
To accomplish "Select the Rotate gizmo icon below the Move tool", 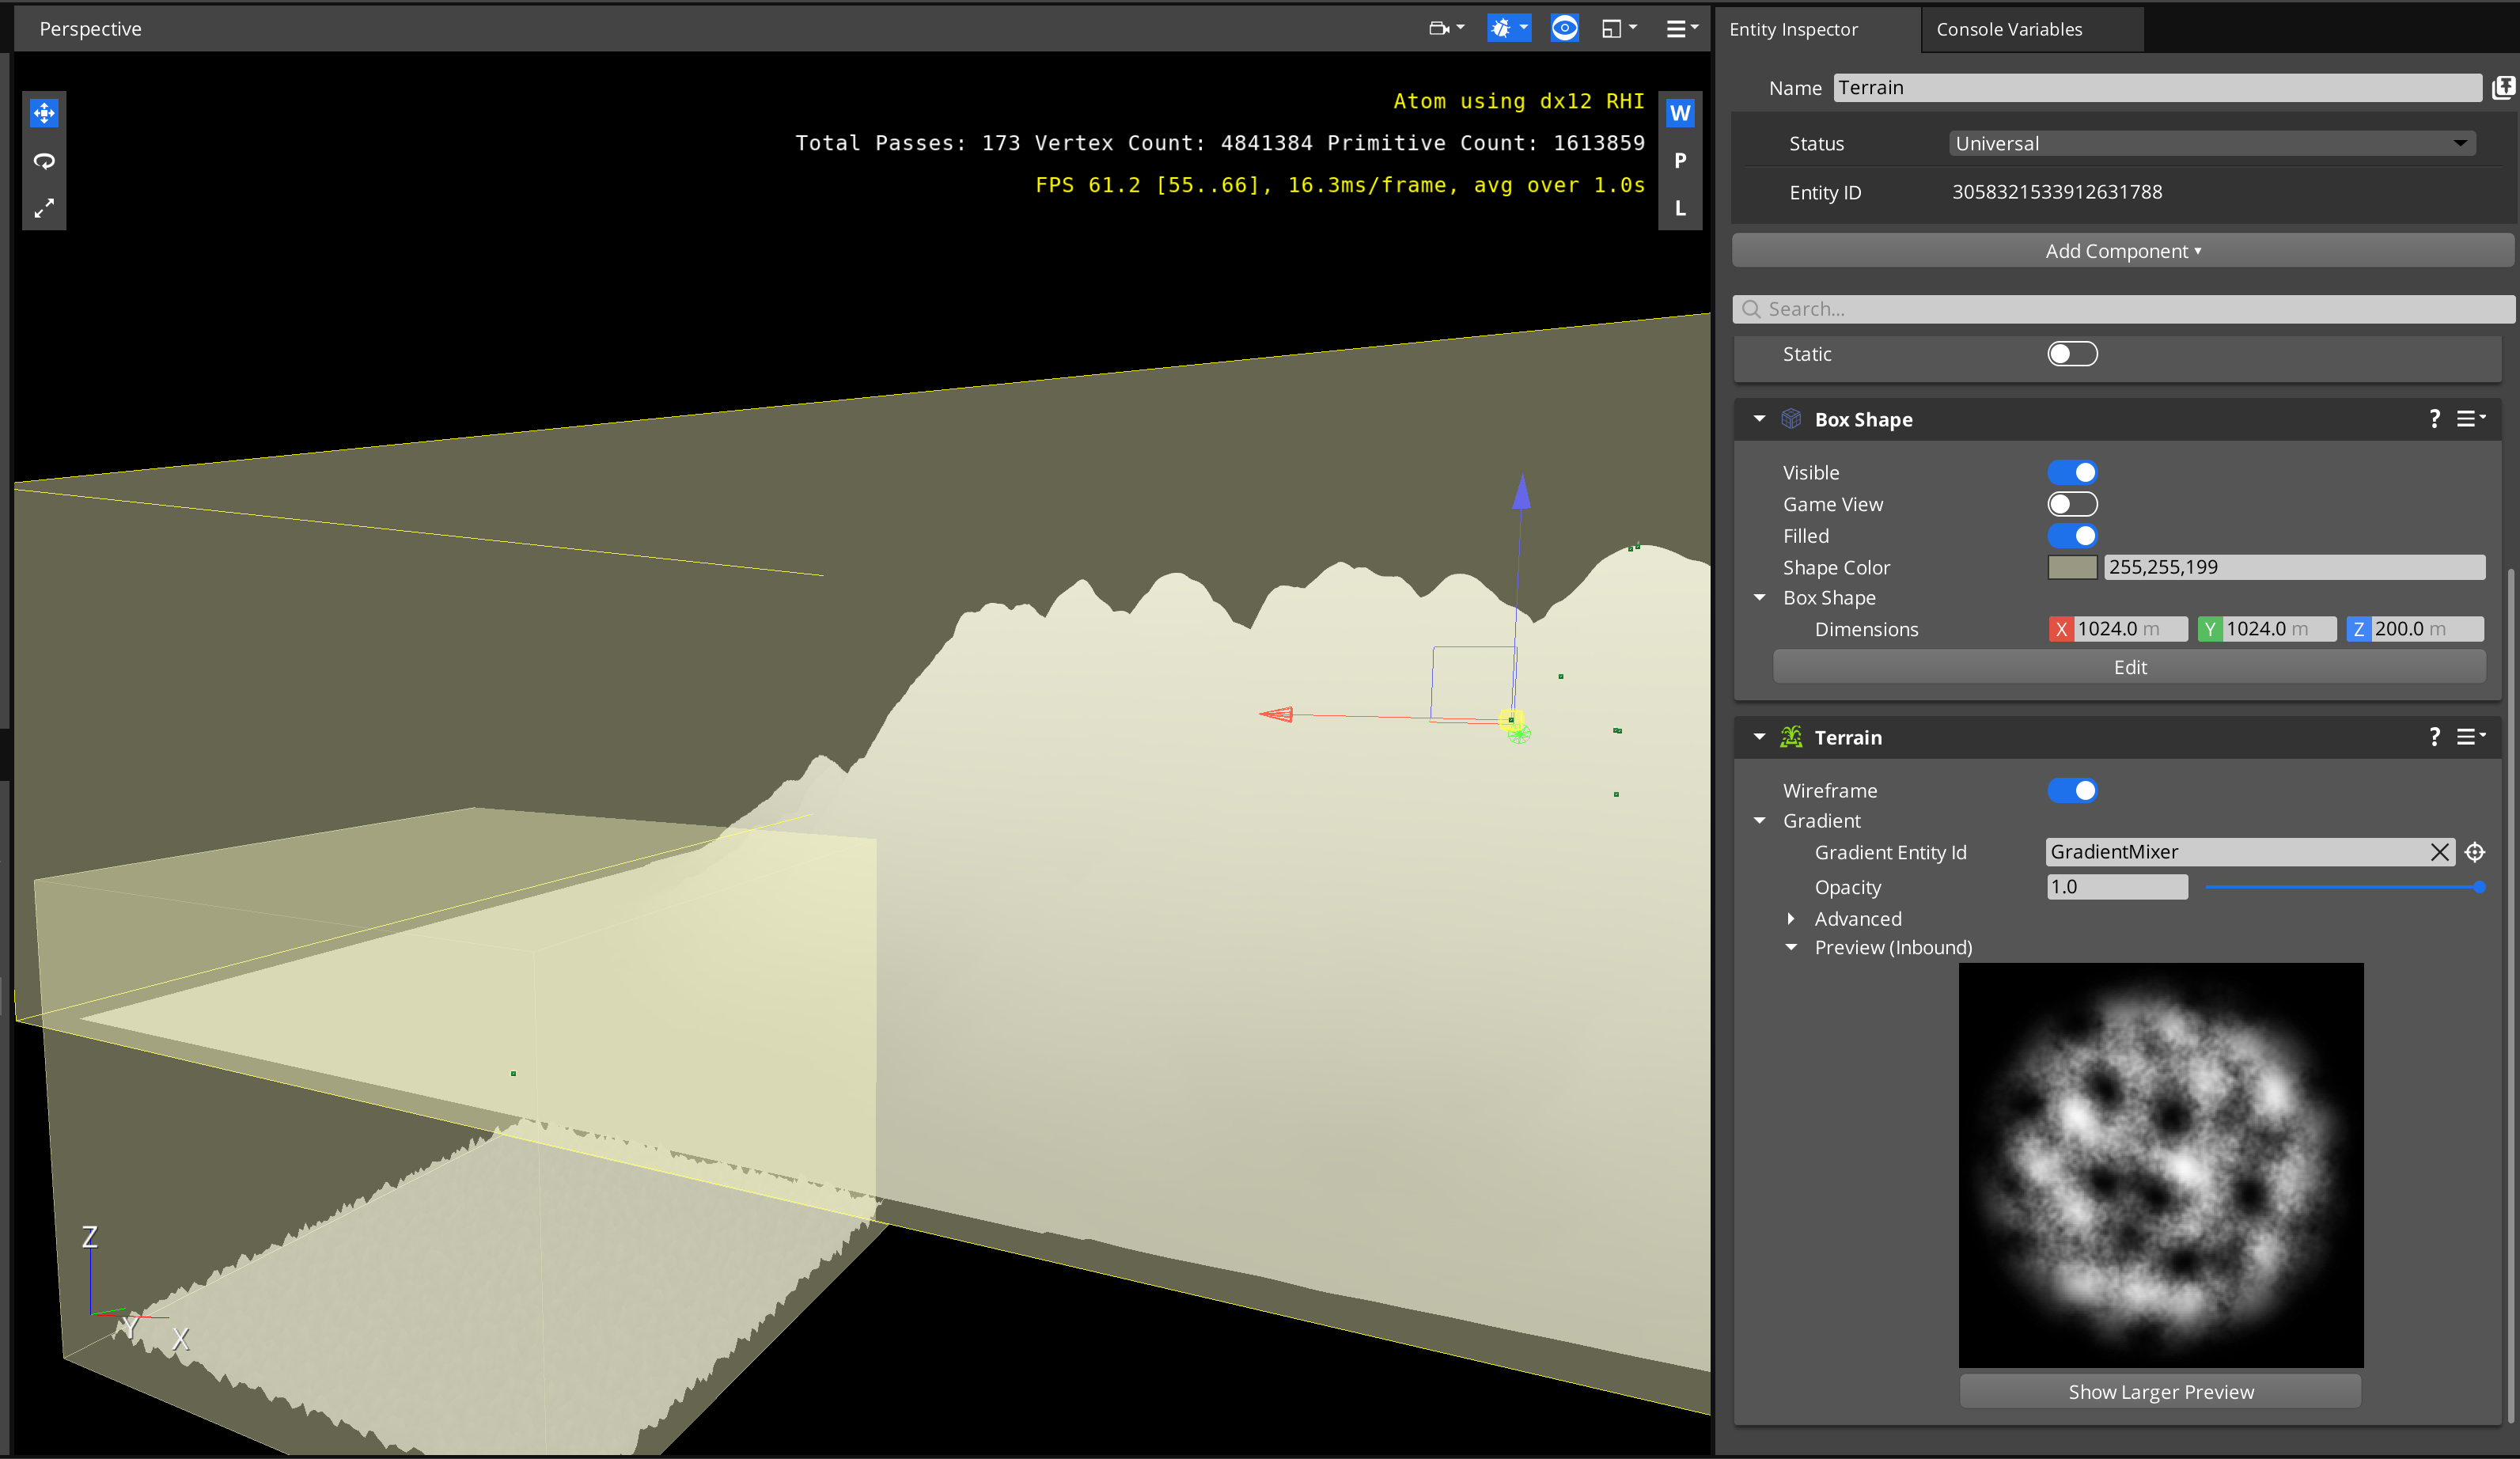I will coord(44,160).
